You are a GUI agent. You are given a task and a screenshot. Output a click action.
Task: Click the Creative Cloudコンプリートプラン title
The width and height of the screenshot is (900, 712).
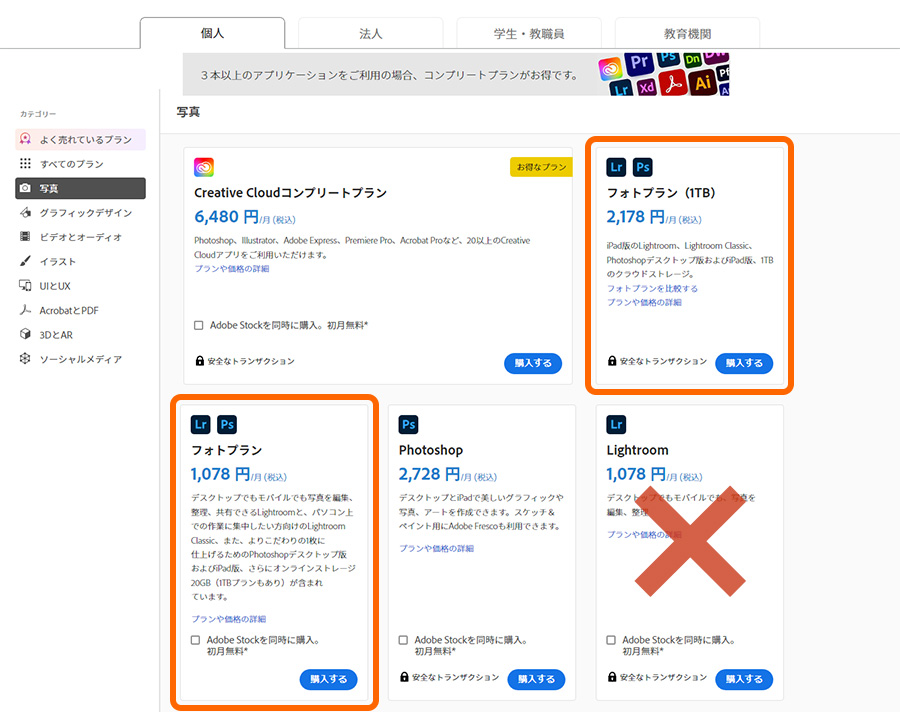(290, 193)
